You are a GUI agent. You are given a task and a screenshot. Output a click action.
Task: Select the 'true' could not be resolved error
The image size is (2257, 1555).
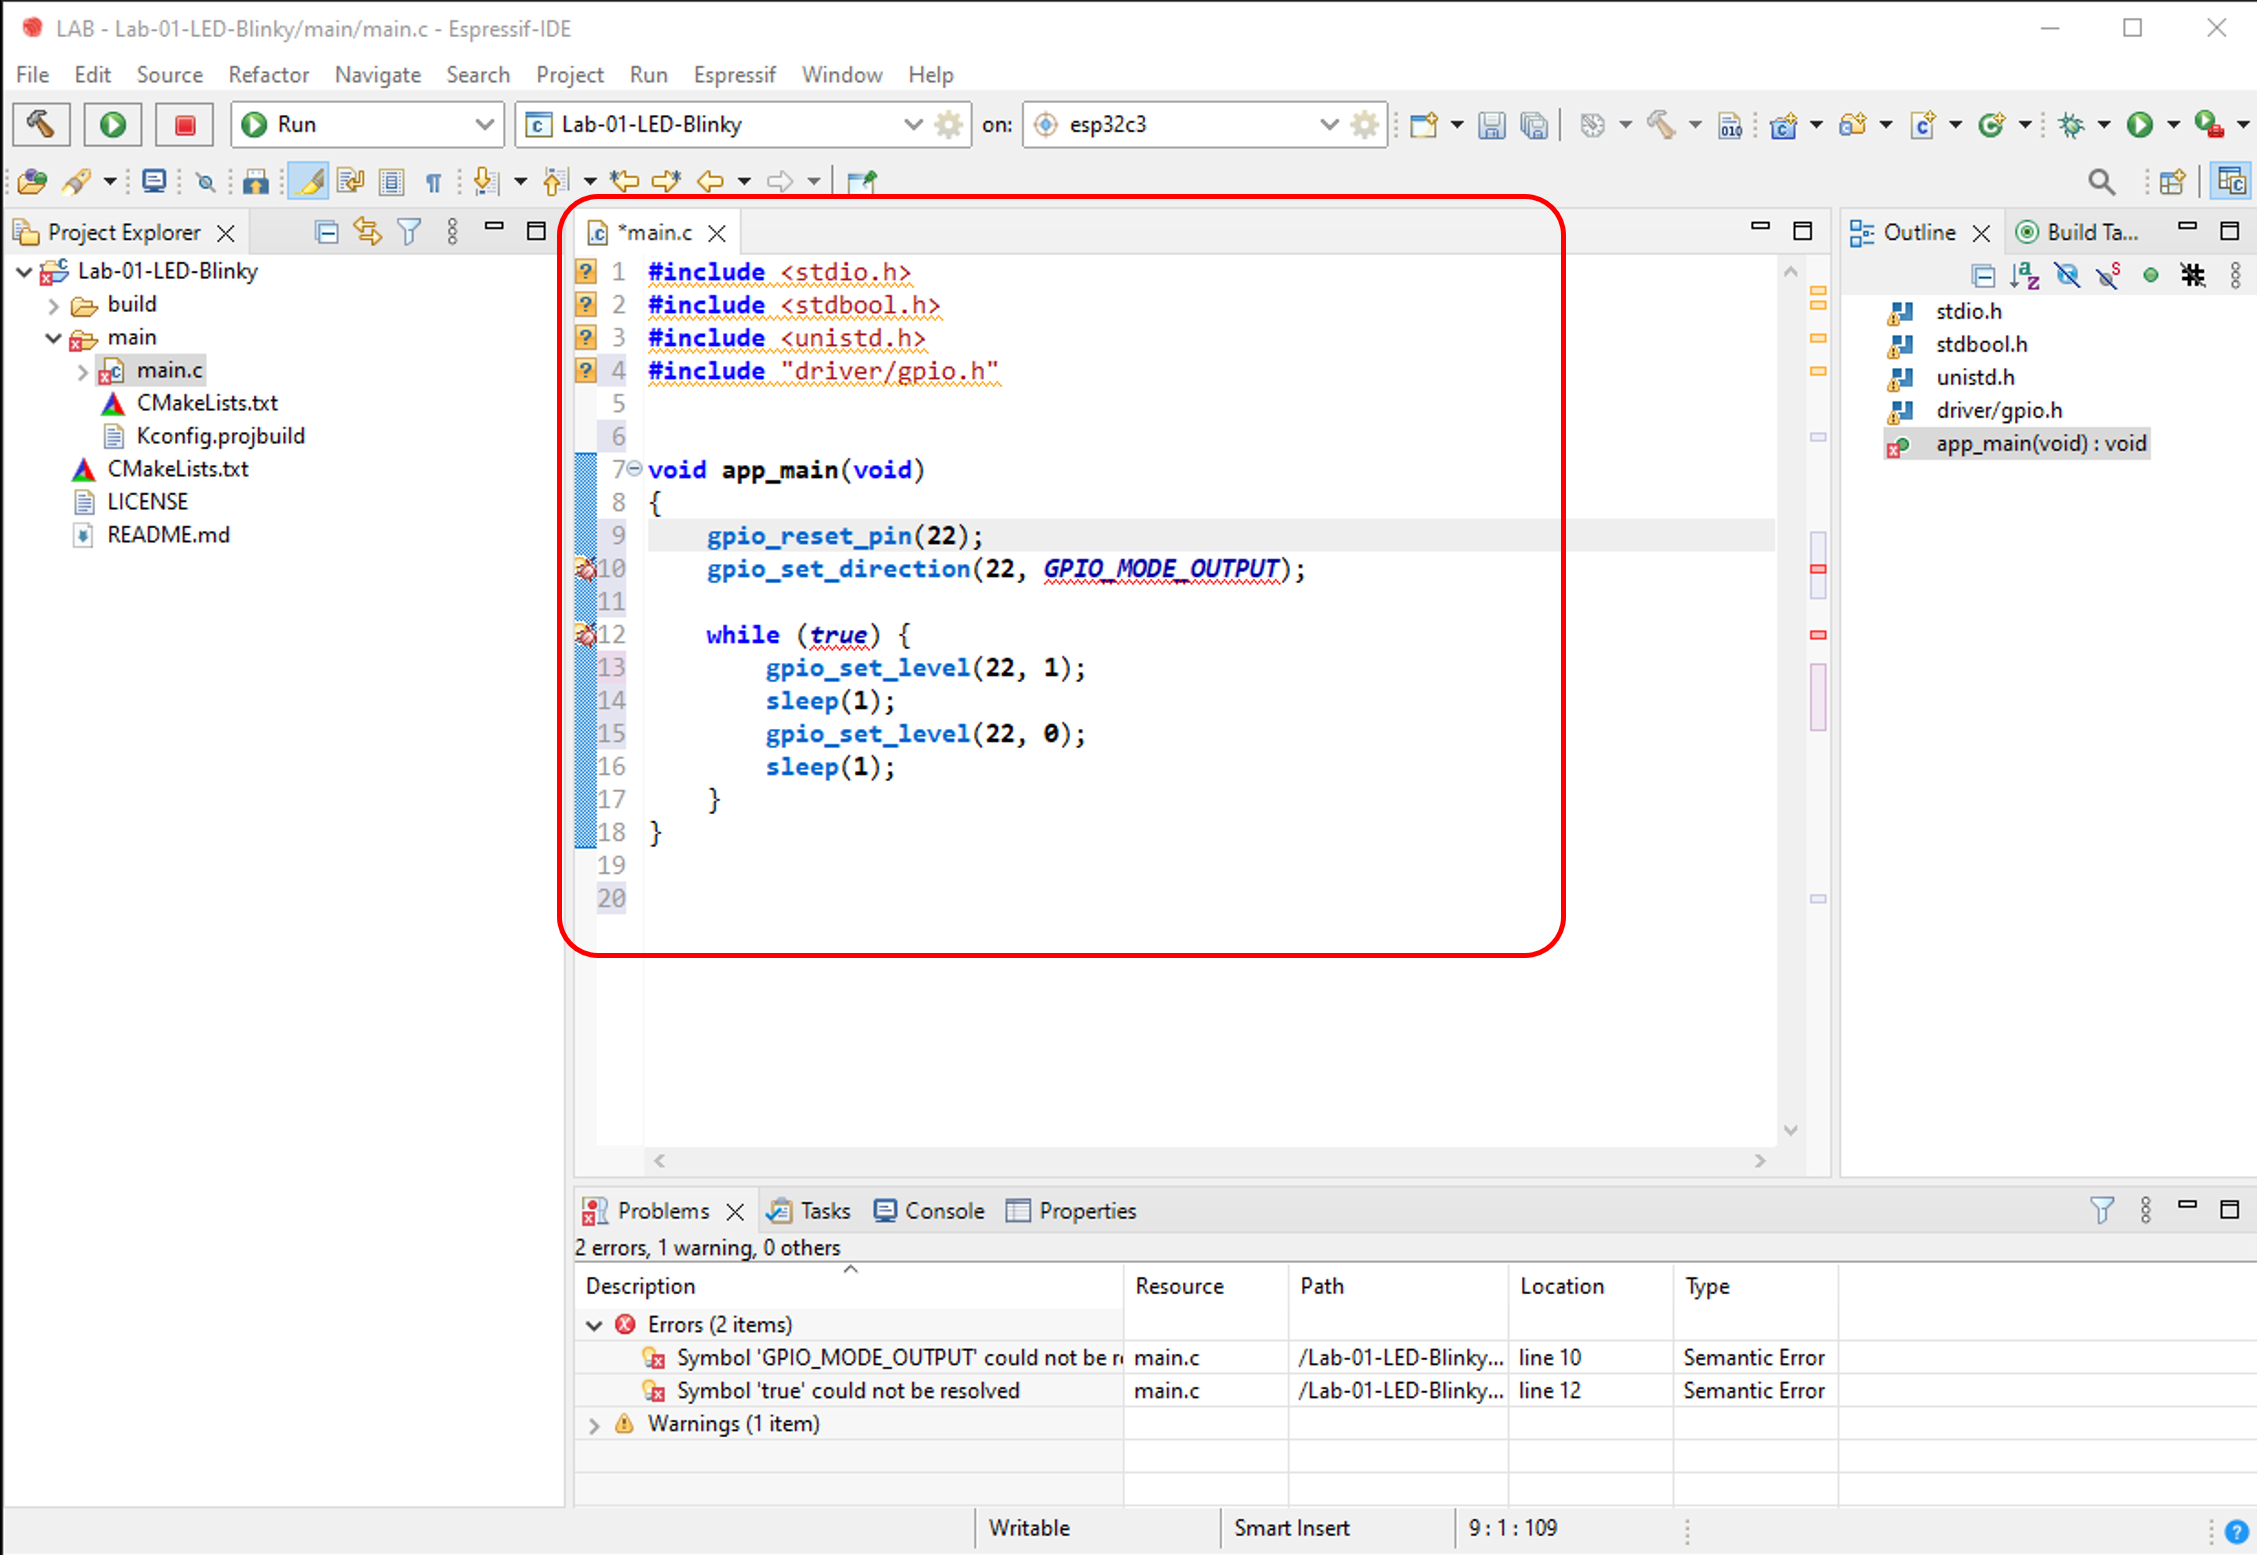click(847, 1391)
